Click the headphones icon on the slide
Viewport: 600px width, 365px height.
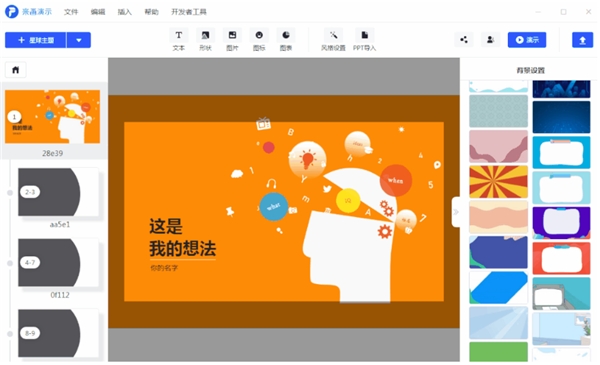[272, 184]
